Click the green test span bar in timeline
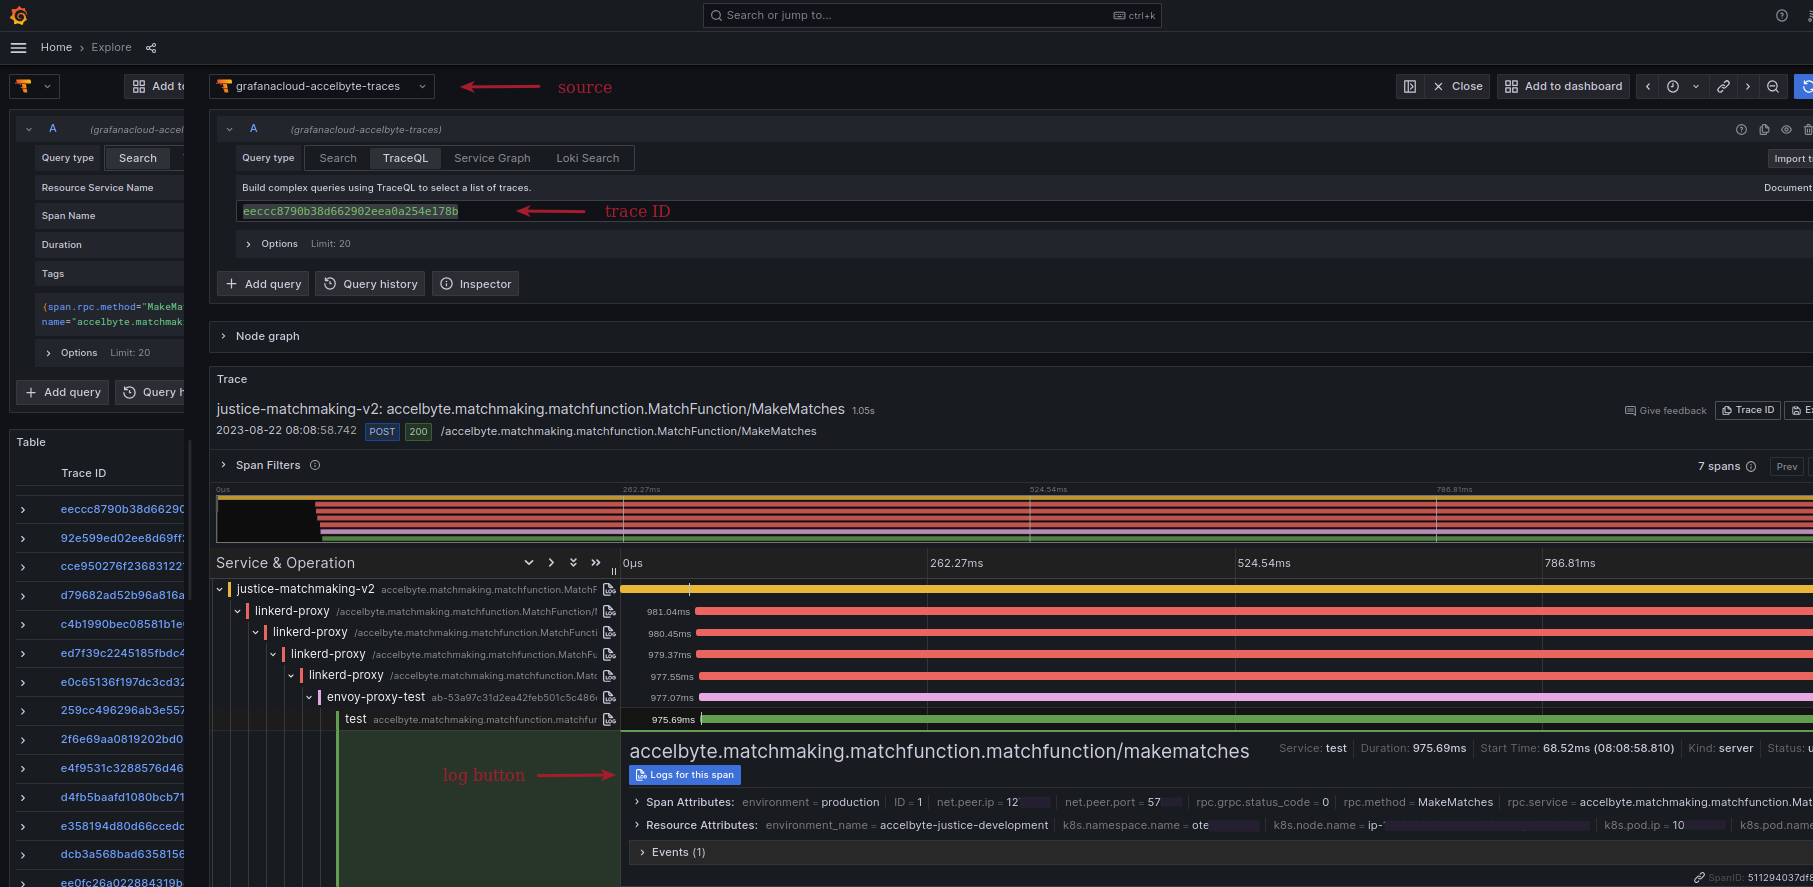 (1256, 719)
